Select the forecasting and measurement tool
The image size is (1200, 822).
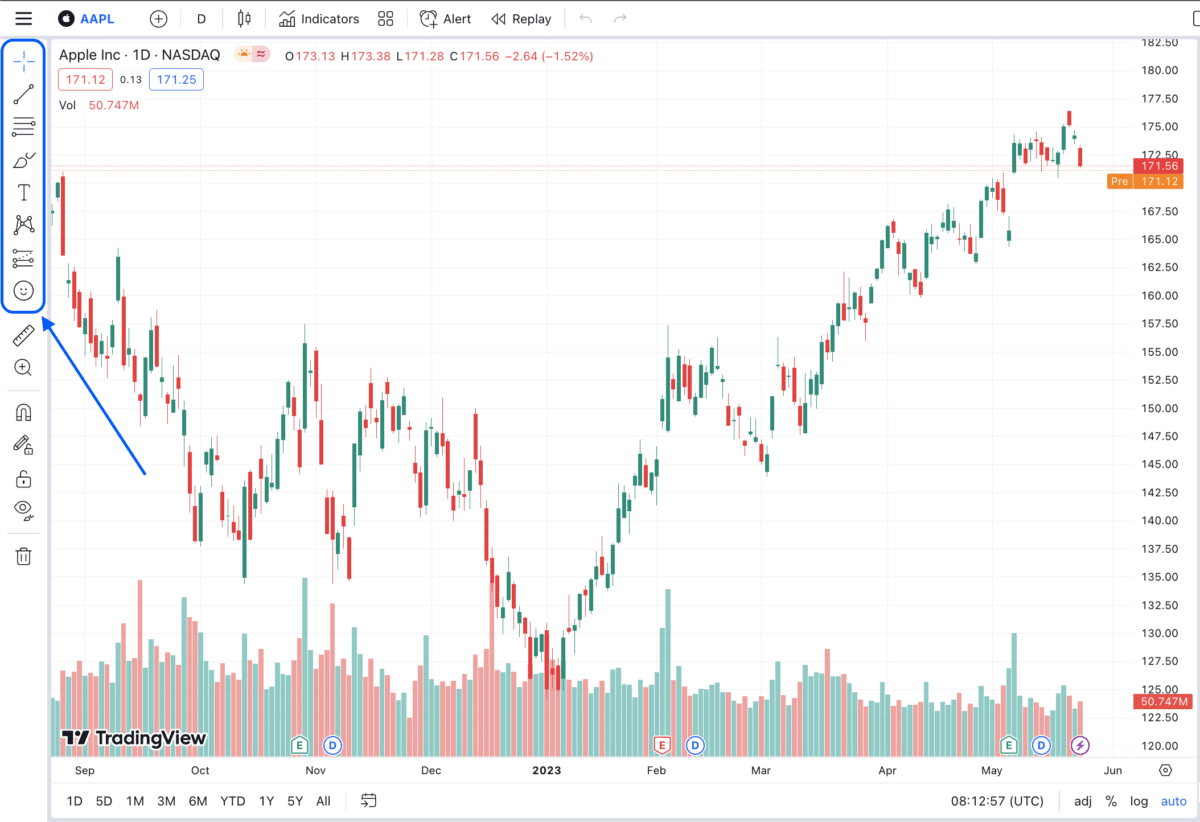tap(24, 258)
